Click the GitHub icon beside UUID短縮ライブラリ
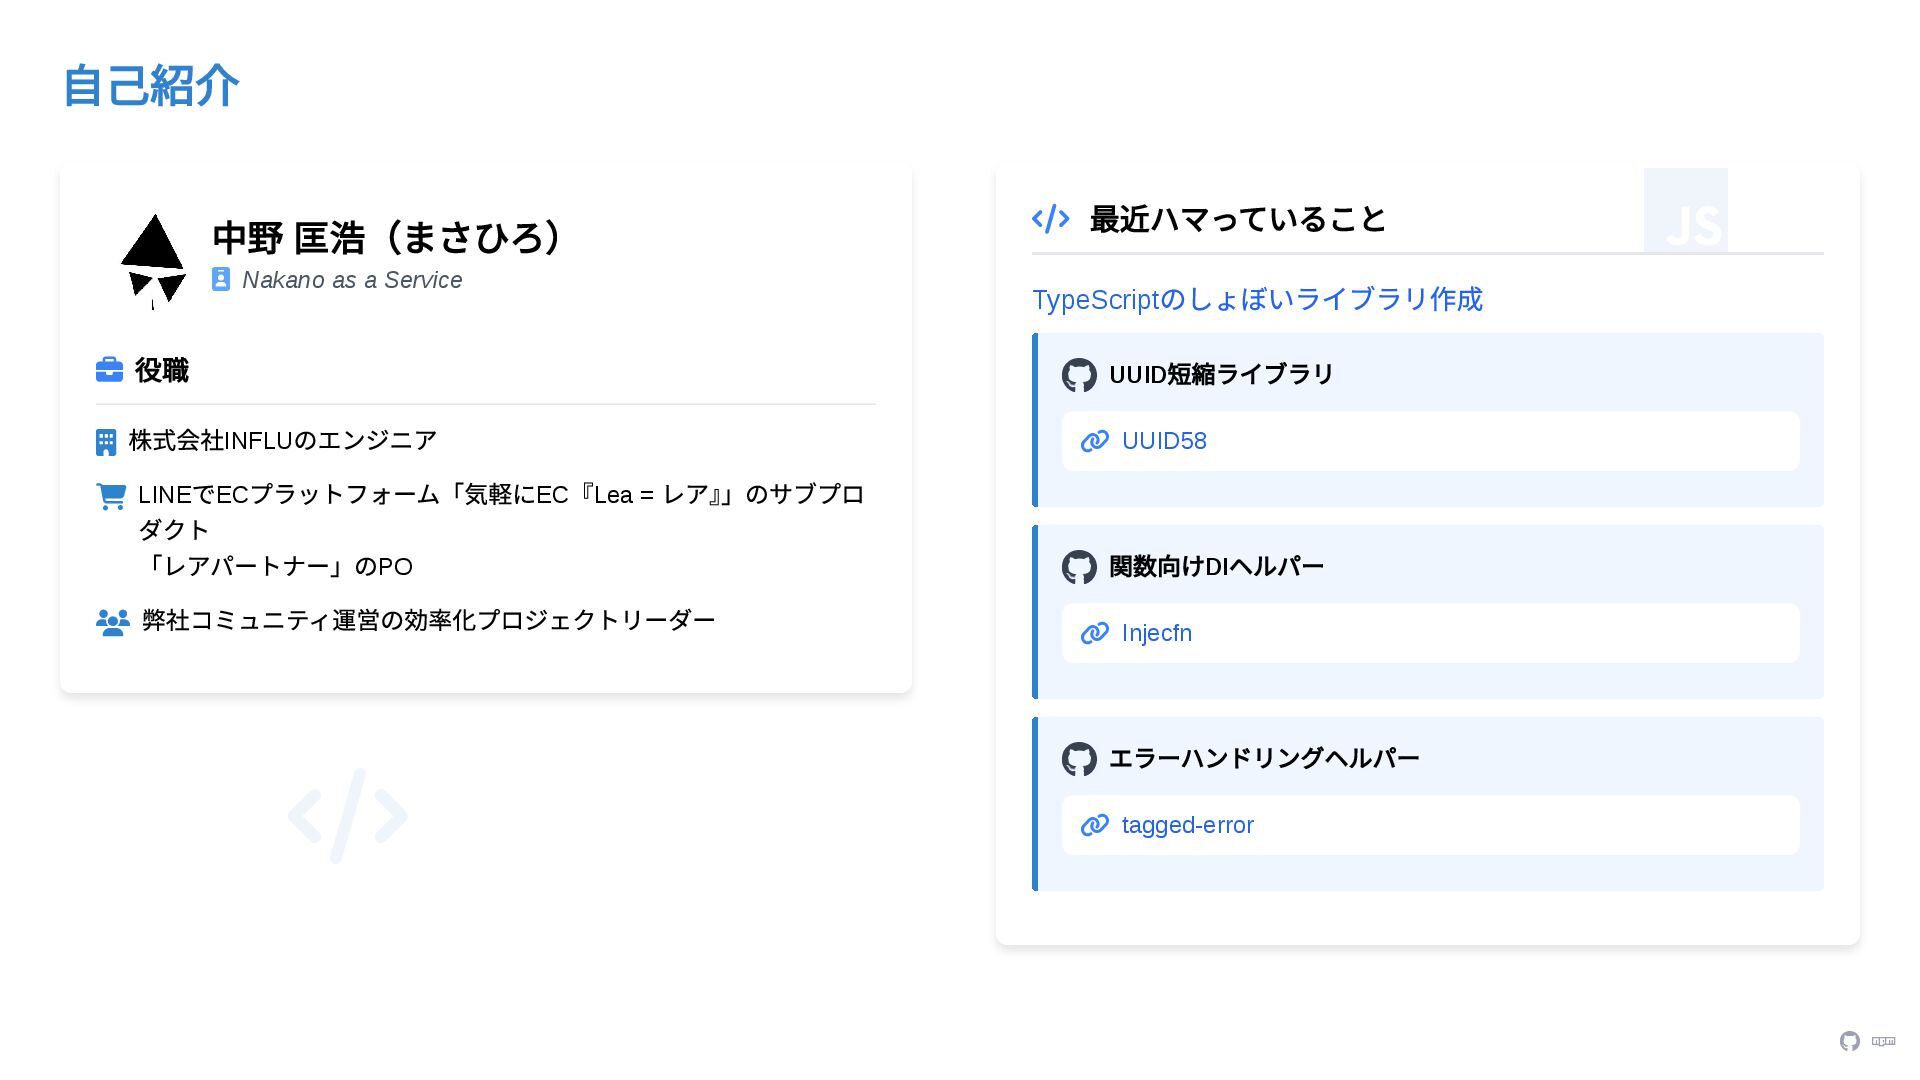The height and width of the screenshot is (1080, 1920). pyautogui.click(x=1079, y=375)
